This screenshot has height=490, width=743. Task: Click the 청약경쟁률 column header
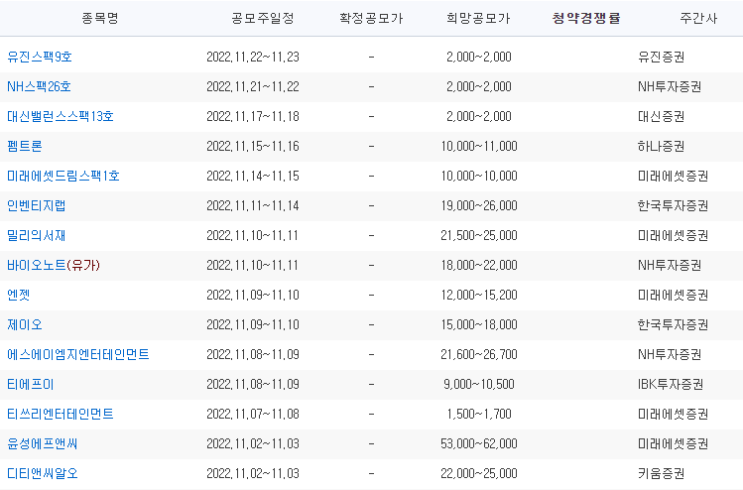(x=586, y=18)
